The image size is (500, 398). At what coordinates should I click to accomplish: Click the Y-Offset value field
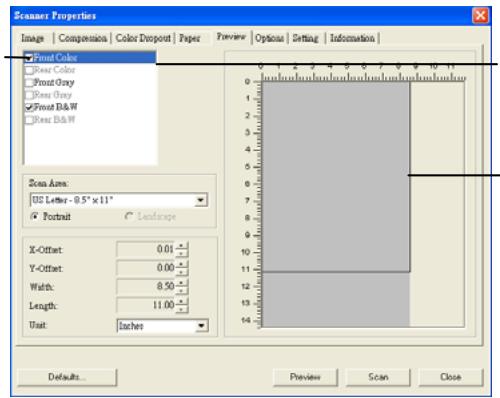coord(146,268)
